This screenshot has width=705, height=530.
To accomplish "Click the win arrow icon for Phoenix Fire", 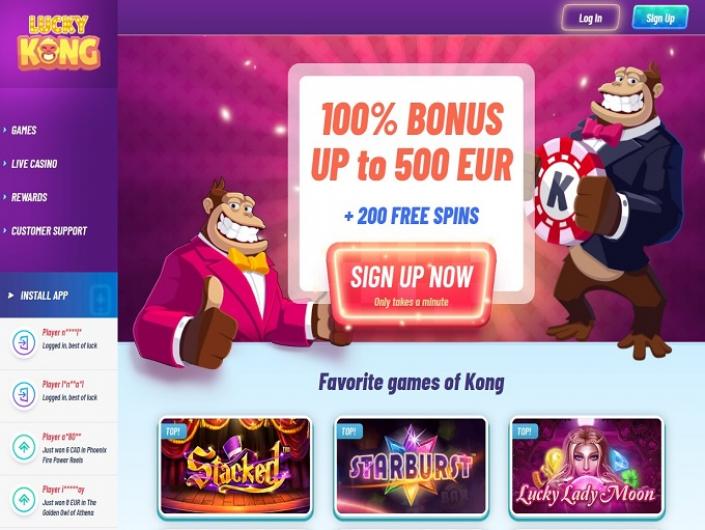I will [x=24, y=447].
